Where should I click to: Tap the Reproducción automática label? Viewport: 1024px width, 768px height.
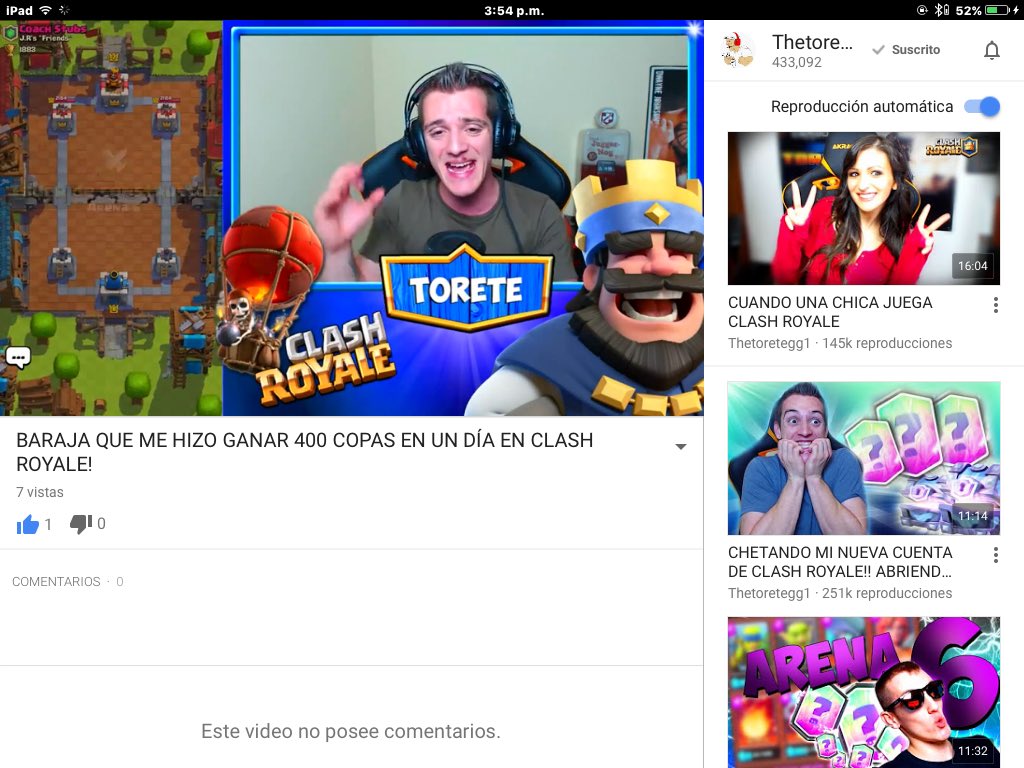pos(862,106)
